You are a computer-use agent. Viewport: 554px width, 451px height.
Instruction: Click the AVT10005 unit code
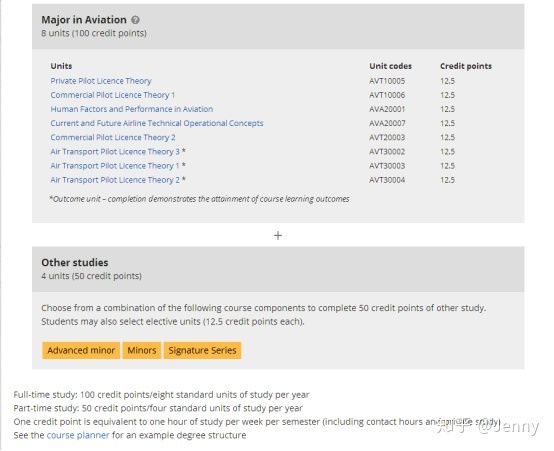(387, 81)
